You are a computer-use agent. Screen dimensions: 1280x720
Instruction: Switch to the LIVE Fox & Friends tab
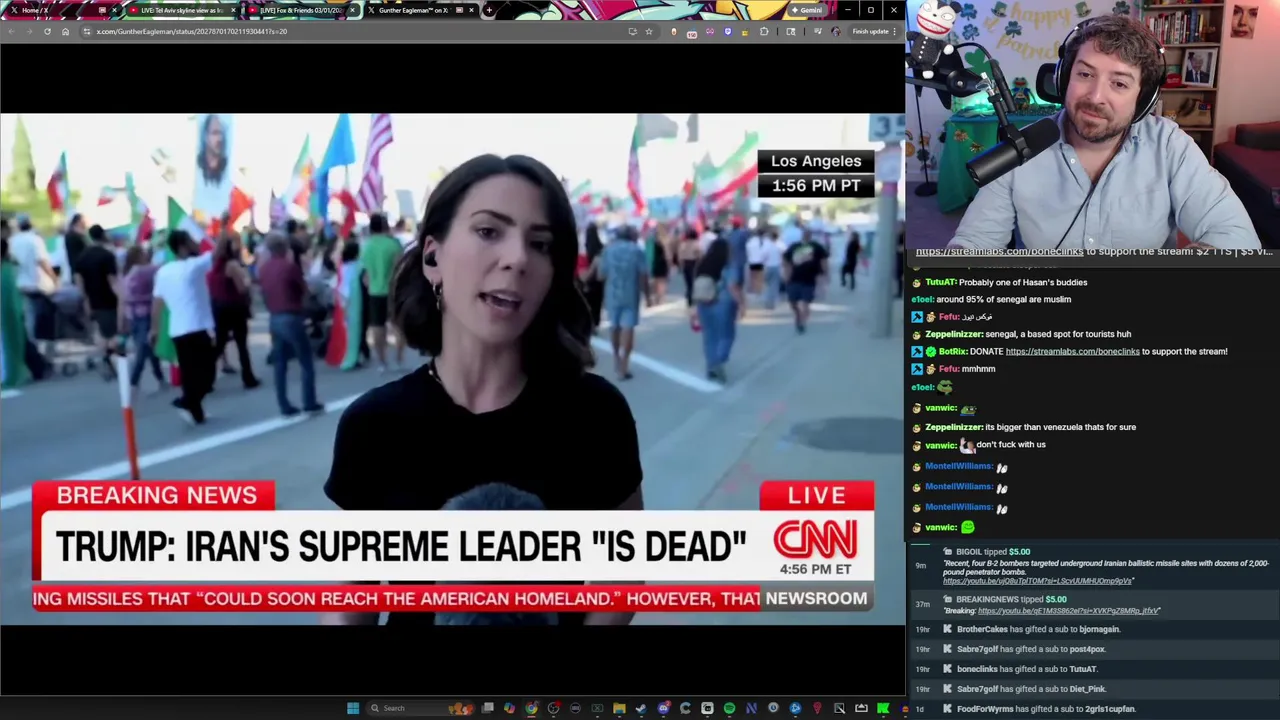[x=300, y=10]
